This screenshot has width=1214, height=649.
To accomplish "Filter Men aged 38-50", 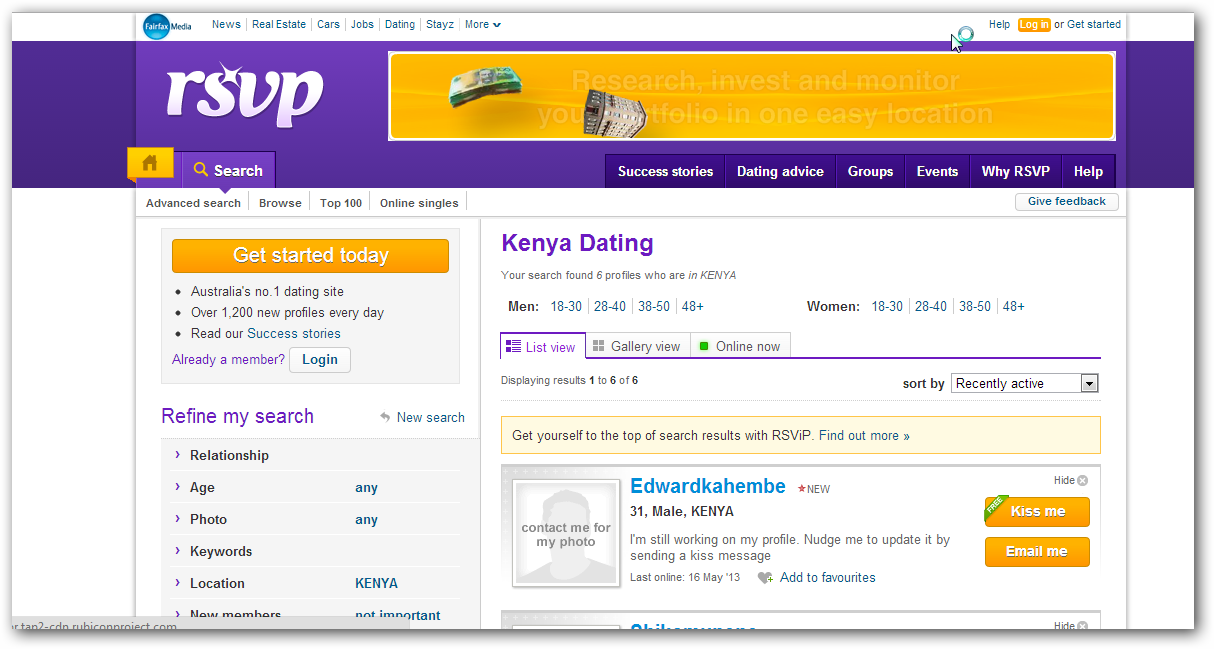I will [654, 307].
